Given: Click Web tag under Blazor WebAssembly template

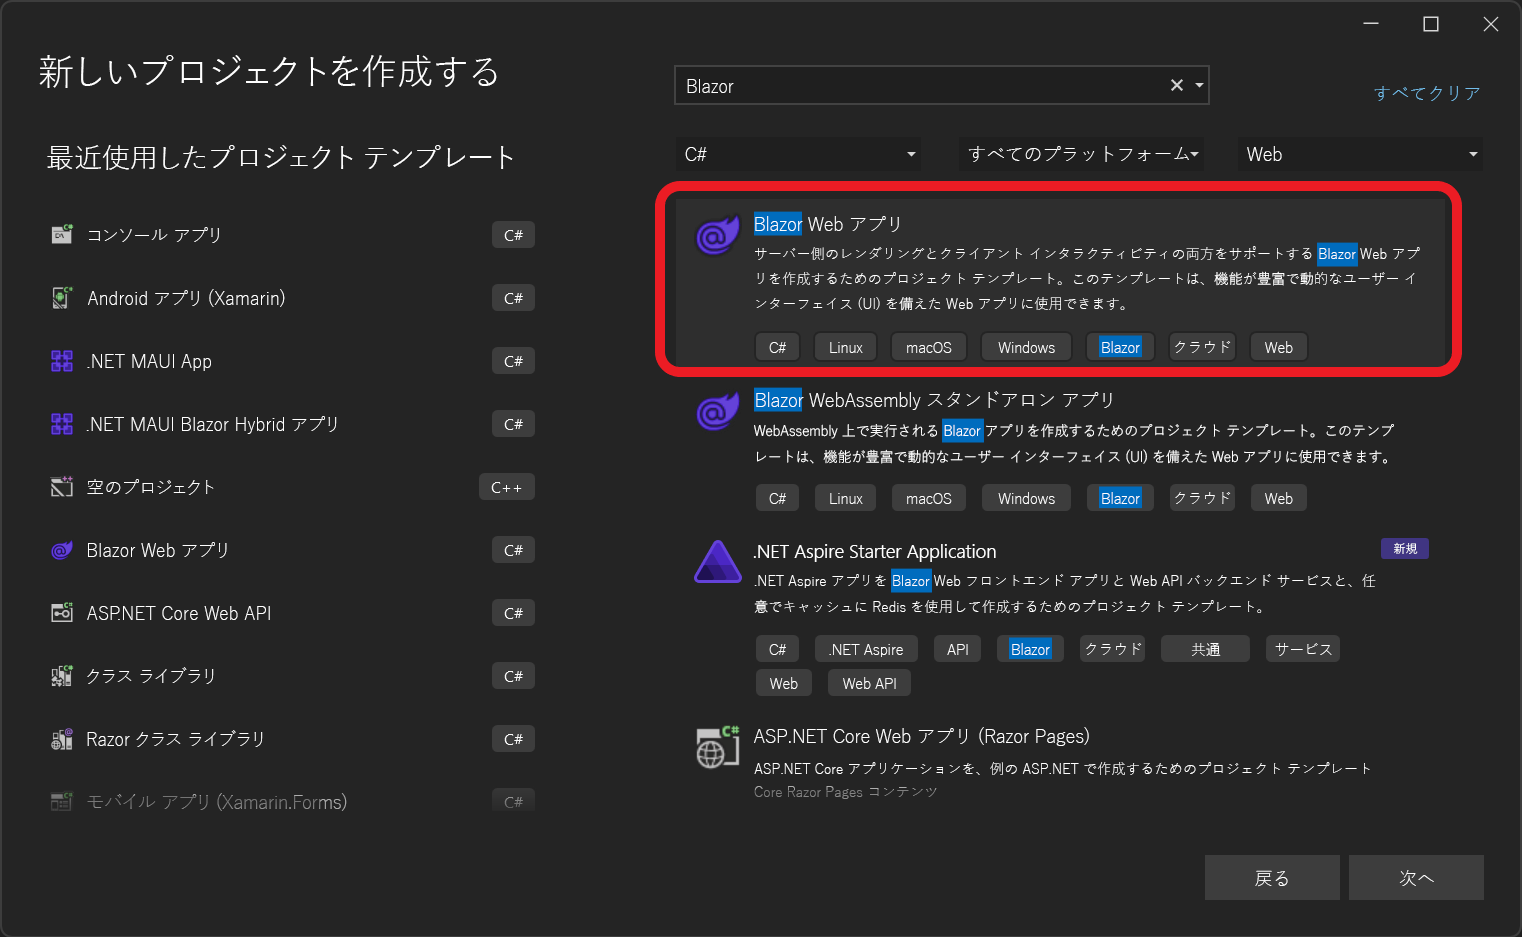Looking at the screenshot, I should pyautogui.click(x=1279, y=498).
